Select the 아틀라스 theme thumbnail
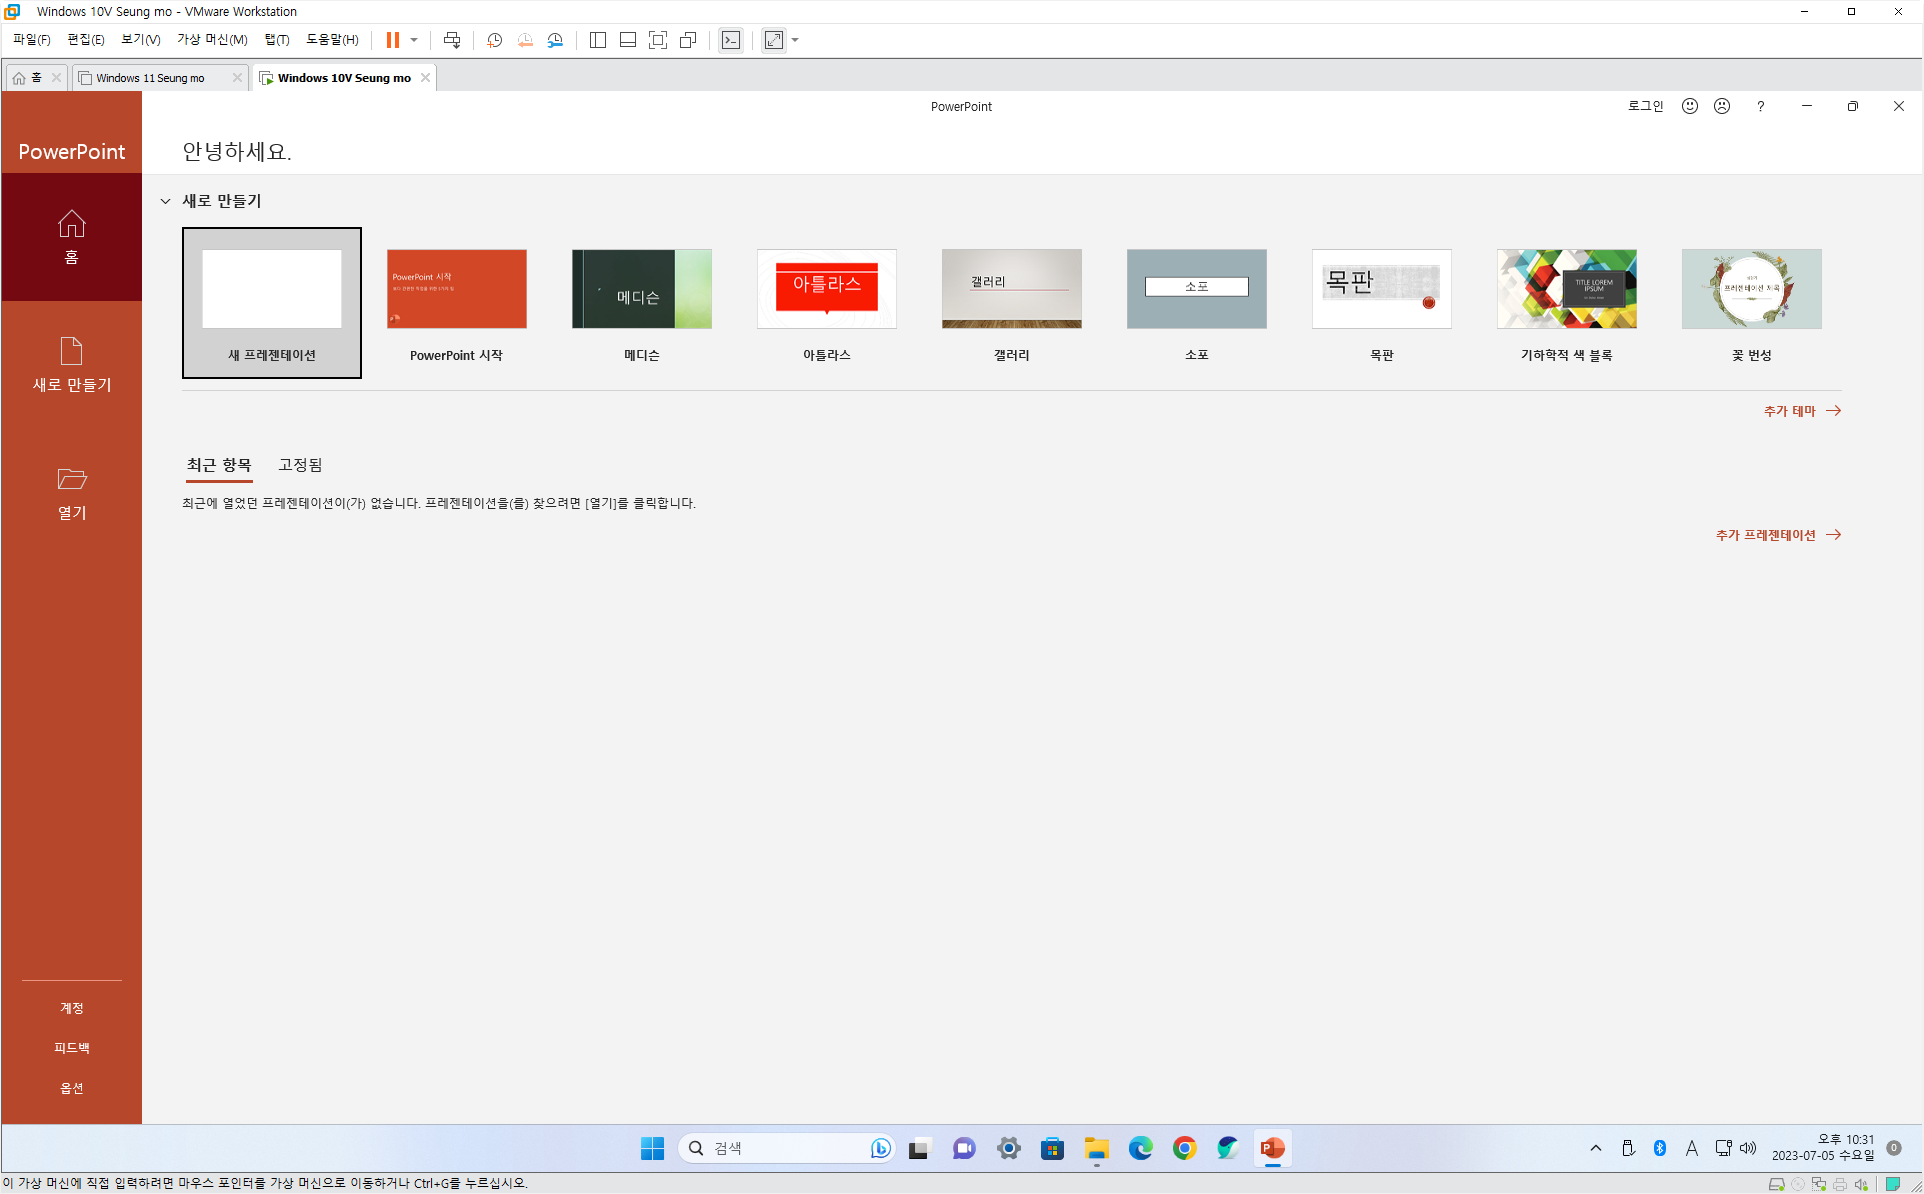This screenshot has height=1194, width=1924. tap(826, 289)
